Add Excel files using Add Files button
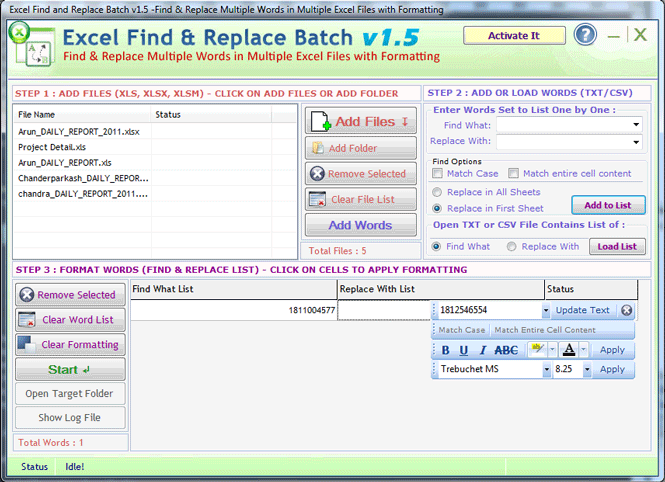Screen dimensions: 665x482 361,121
